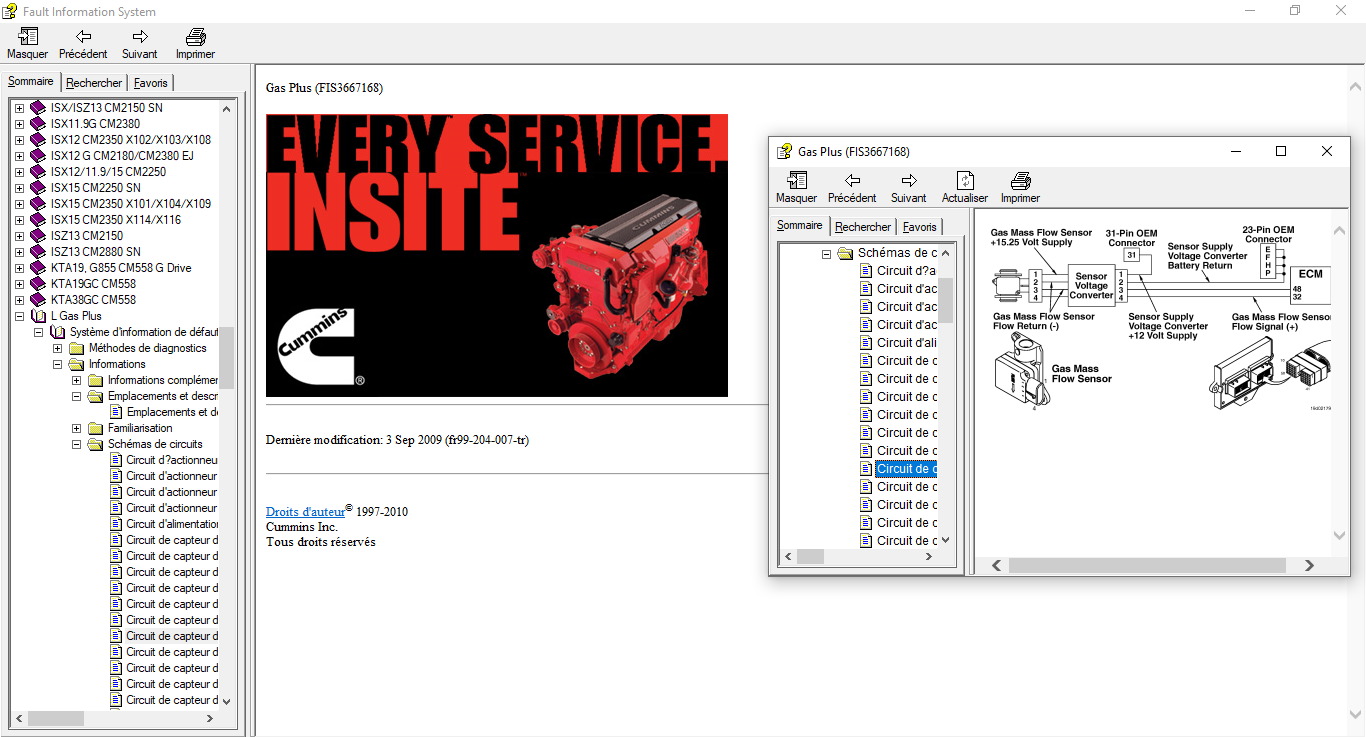Image resolution: width=1366 pixels, height=737 pixels.
Task: Expand the ISX15 CM2350 X114/X116 node
Action: click(19, 220)
